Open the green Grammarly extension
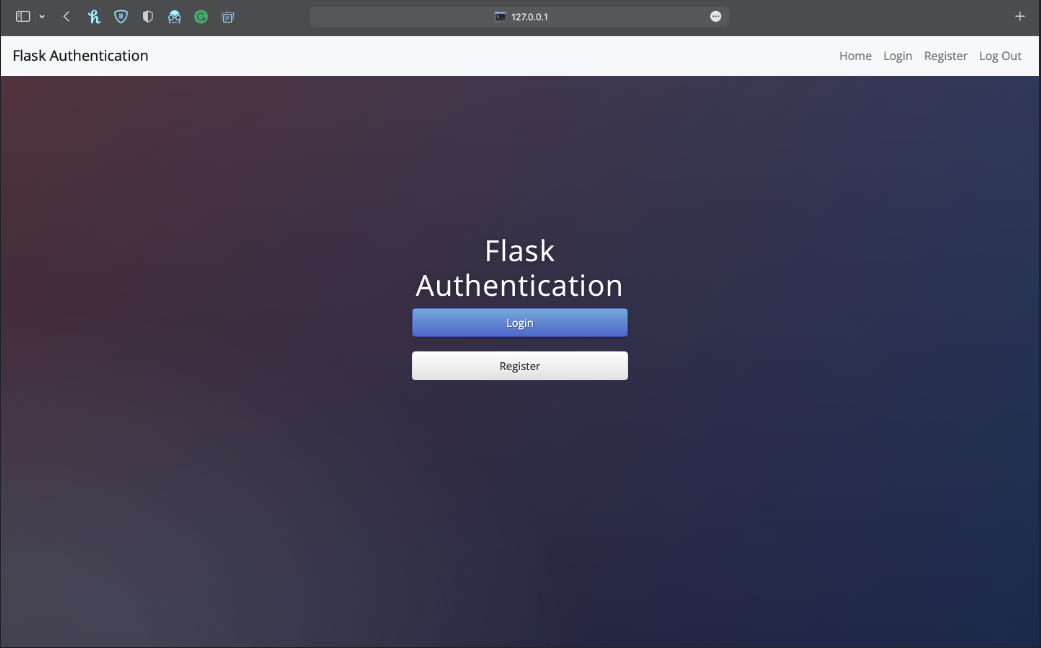Image resolution: width=1041 pixels, height=648 pixels. 201,17
